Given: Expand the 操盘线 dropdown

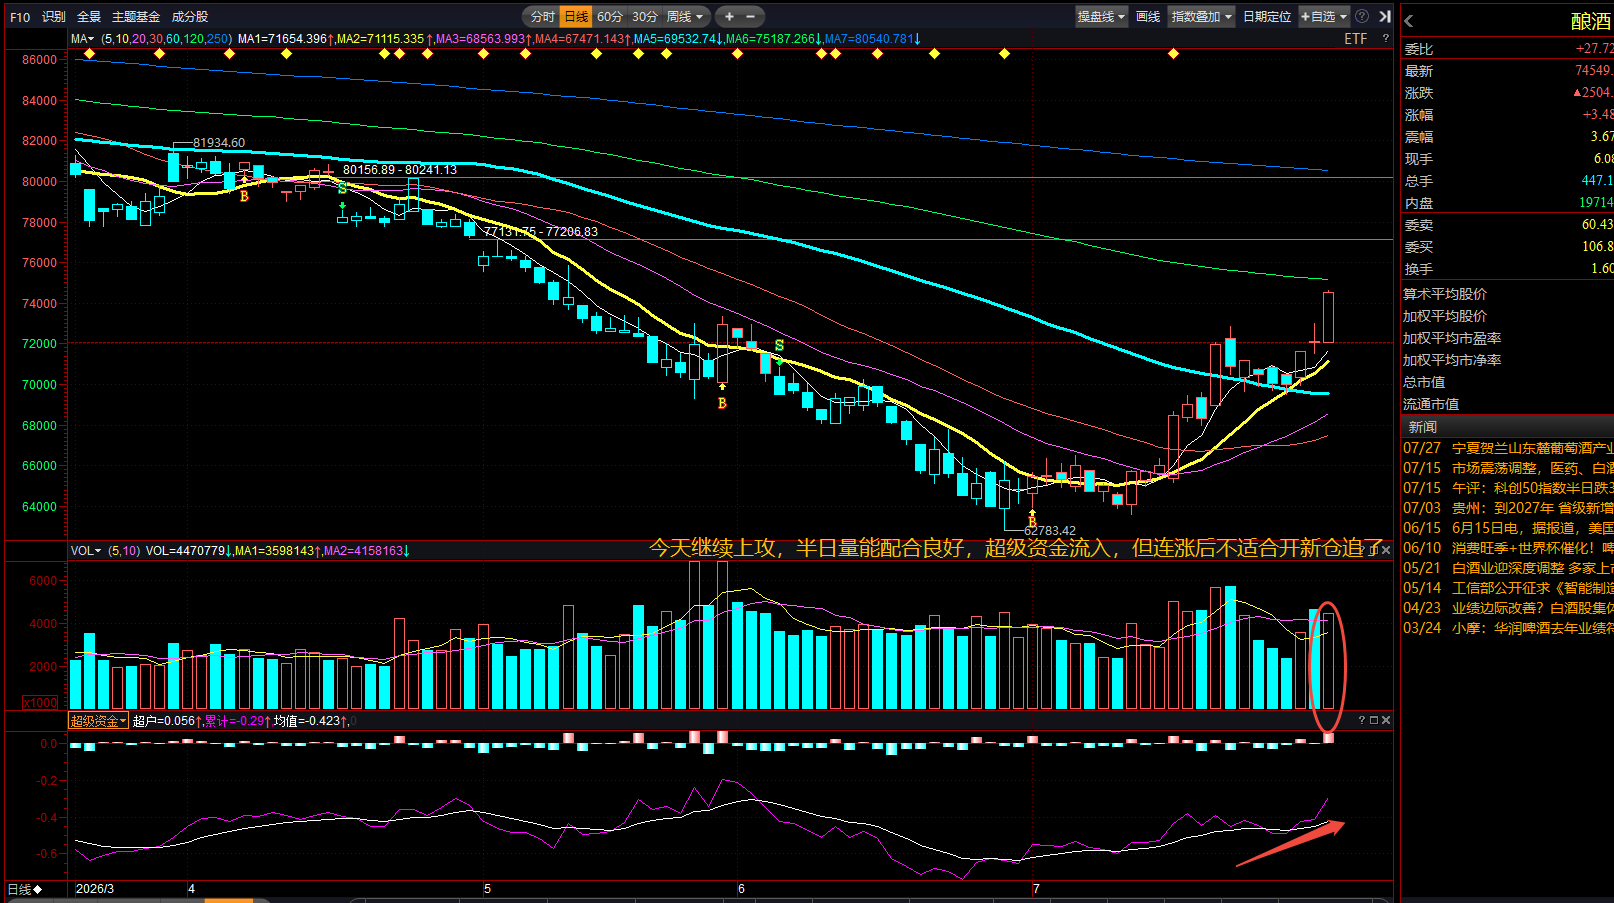Looking at the screenshot, I should (x=1101, y=16).
